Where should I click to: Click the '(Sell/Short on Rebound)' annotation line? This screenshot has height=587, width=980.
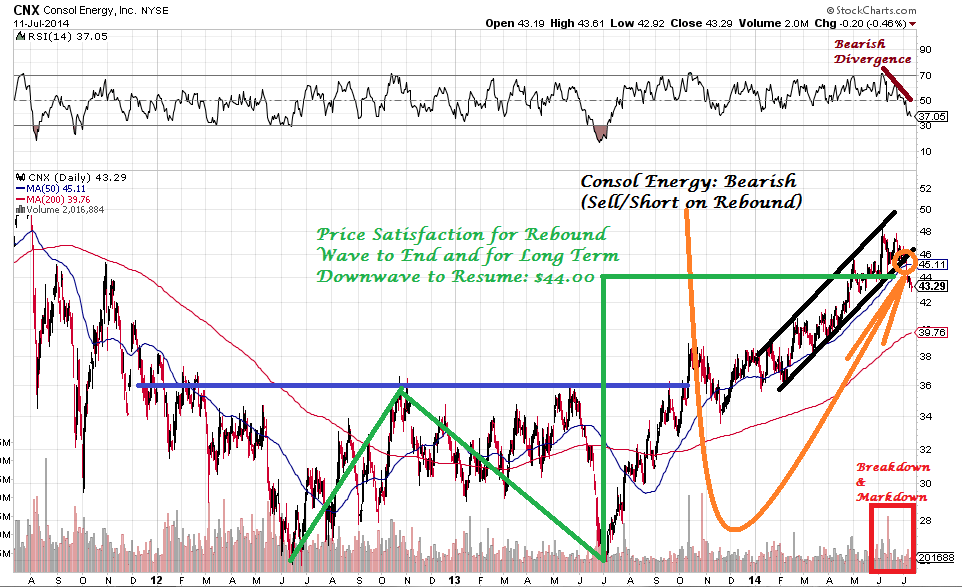(691, 202)
